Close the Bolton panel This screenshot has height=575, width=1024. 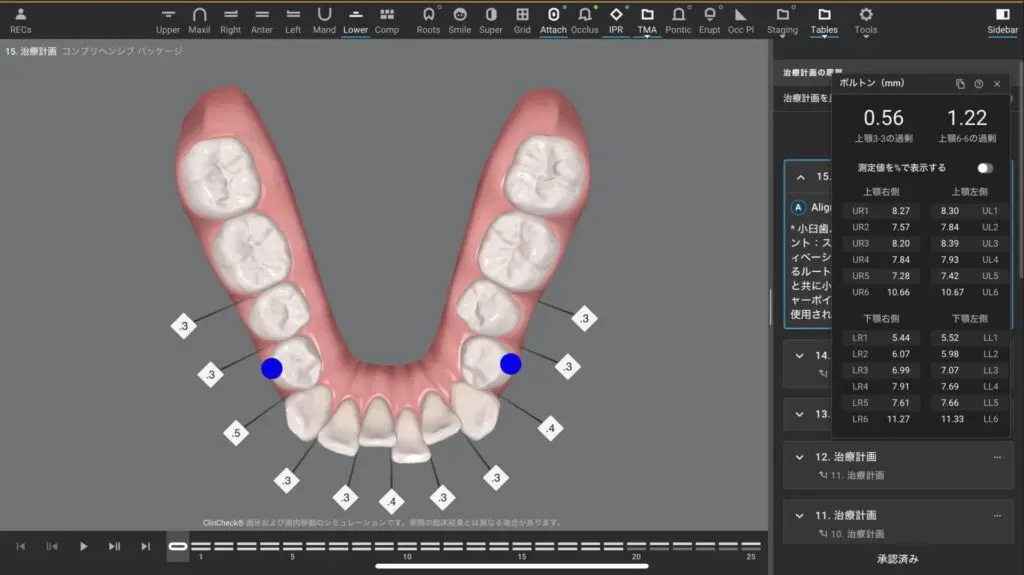[x=997, y=84]
